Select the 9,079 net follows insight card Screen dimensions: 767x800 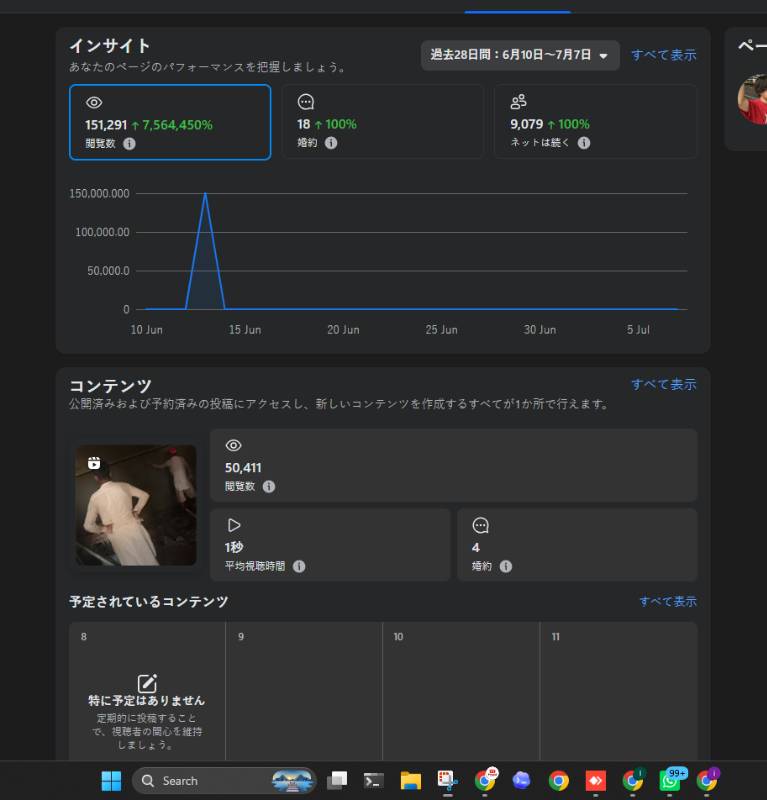click(595, 121)
